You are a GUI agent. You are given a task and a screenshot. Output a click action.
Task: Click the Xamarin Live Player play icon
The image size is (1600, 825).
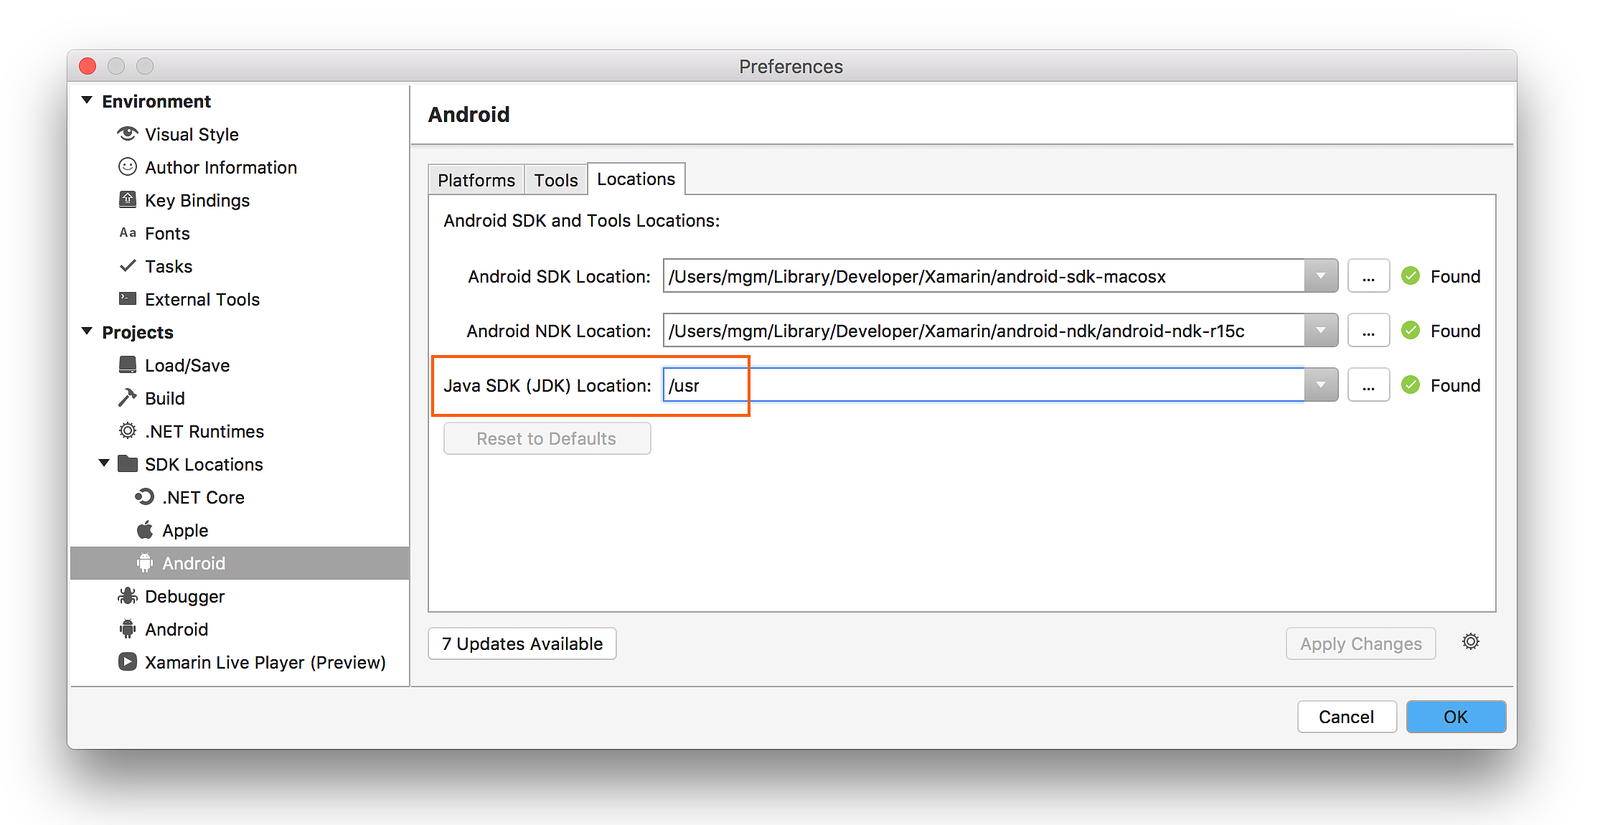click(127, 661)
